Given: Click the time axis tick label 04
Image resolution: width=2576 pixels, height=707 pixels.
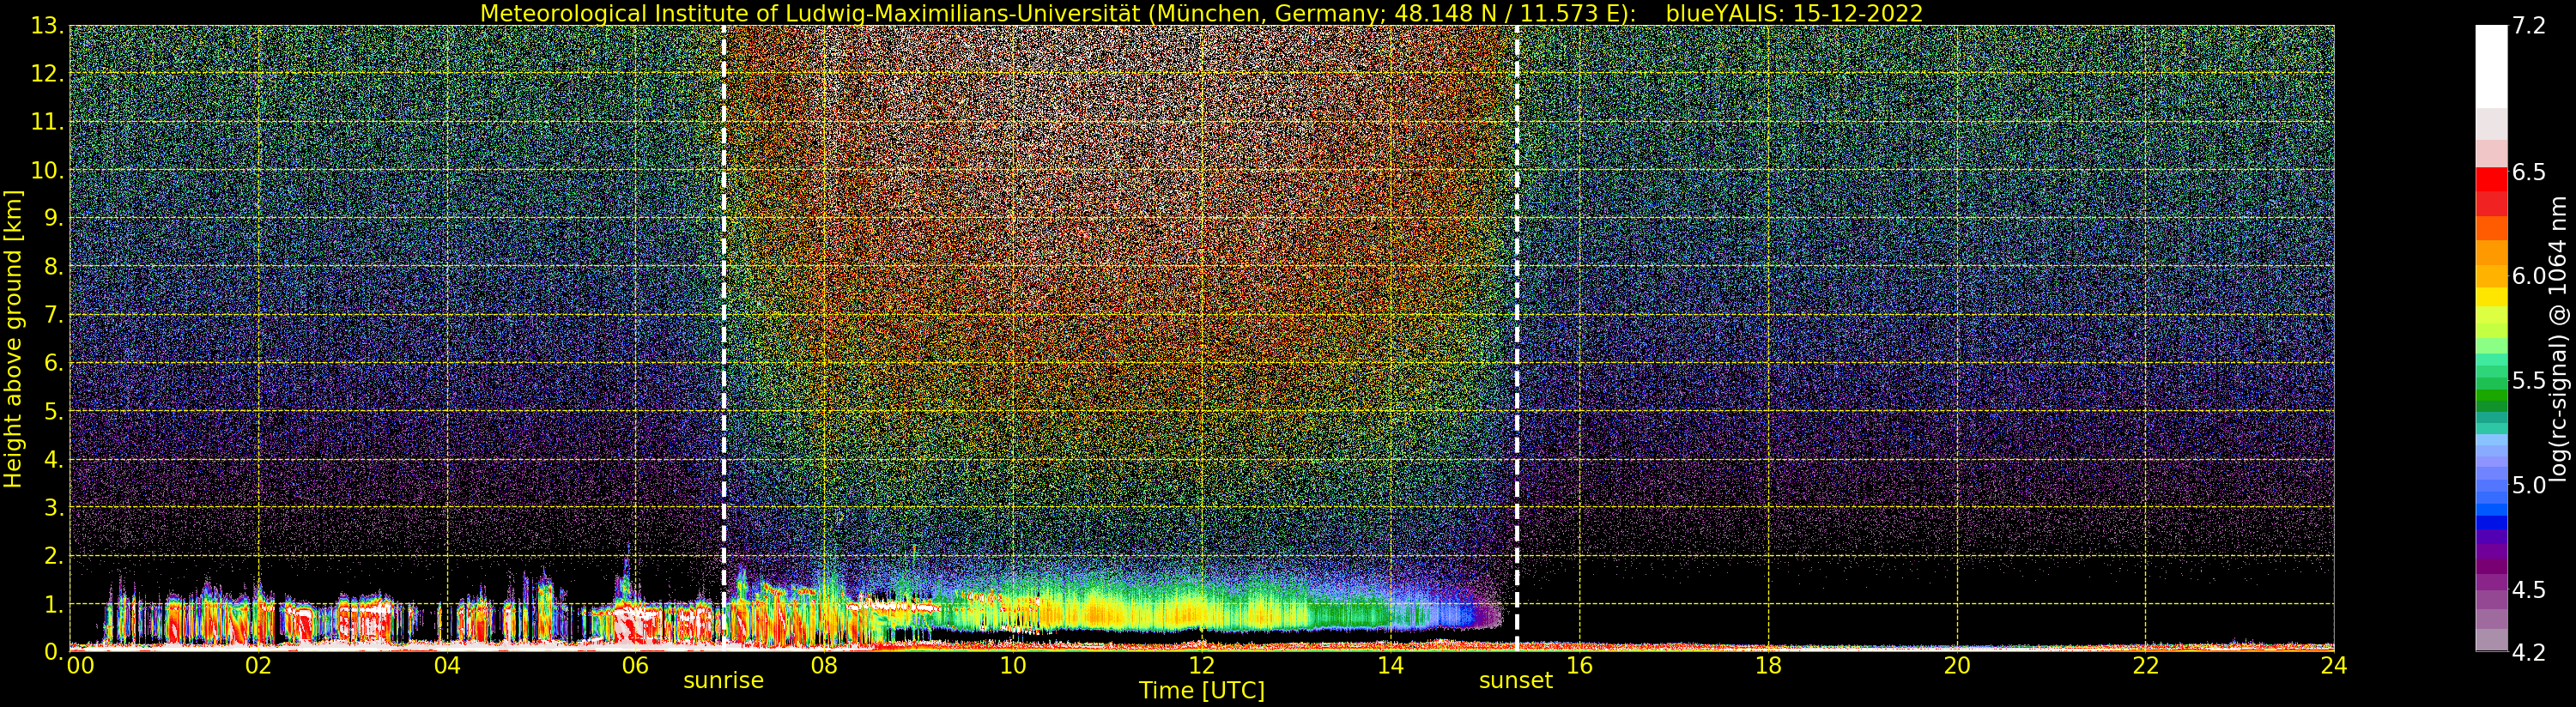Looking at the screenshot, I should pyautogui.click(x=447, y=666).
